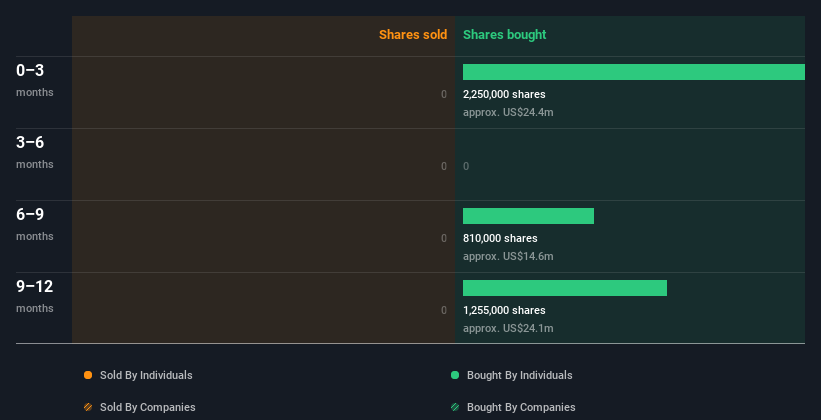This screenshot has height=420, width=821.
Task: Select the Bought By Companies legend label
Action: 521,407
